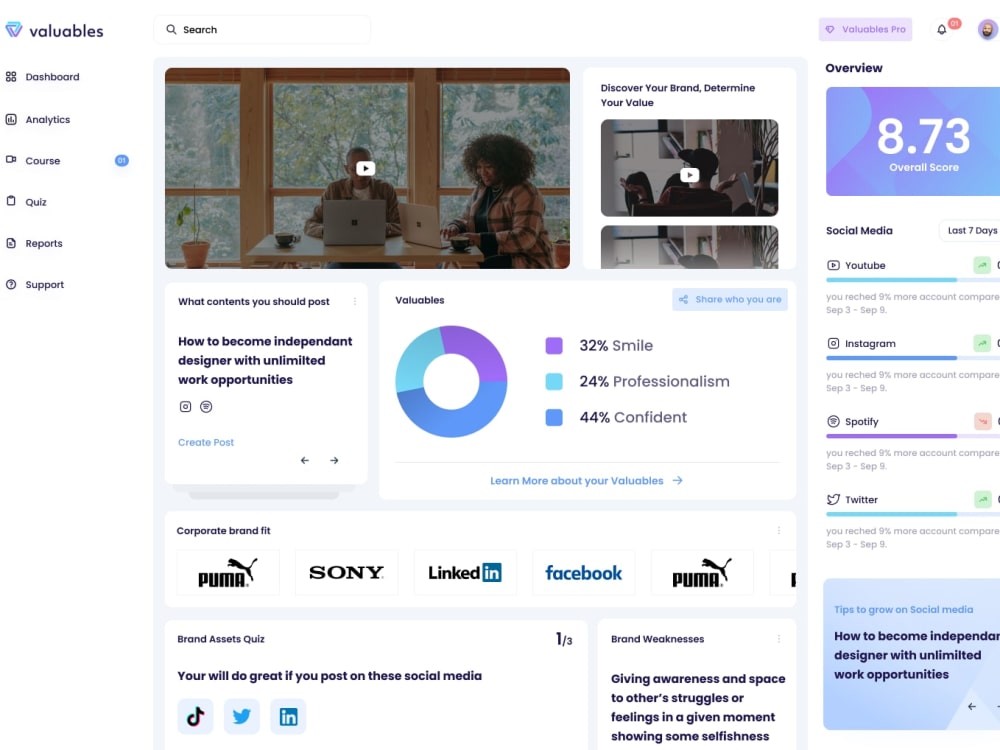1000x750 pixels.
Task: Open Corporate brand fit options menu
Action: (779, 530)
